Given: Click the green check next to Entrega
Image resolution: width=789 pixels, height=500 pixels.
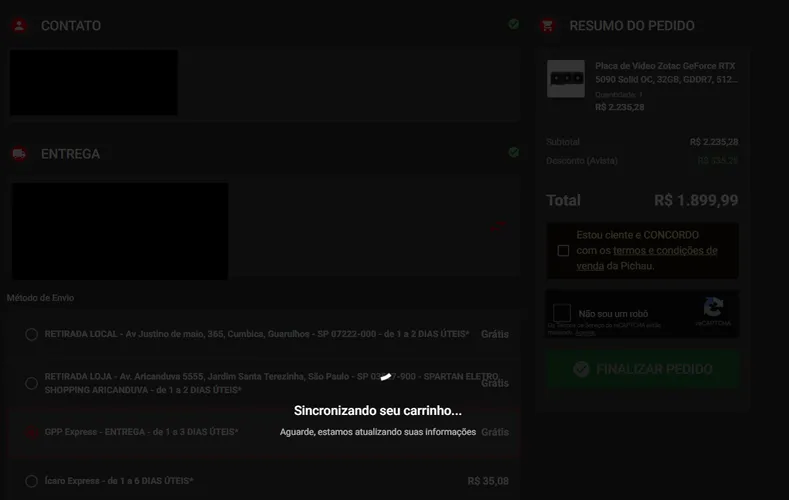Looking at the screenshot, I should 513,152.
